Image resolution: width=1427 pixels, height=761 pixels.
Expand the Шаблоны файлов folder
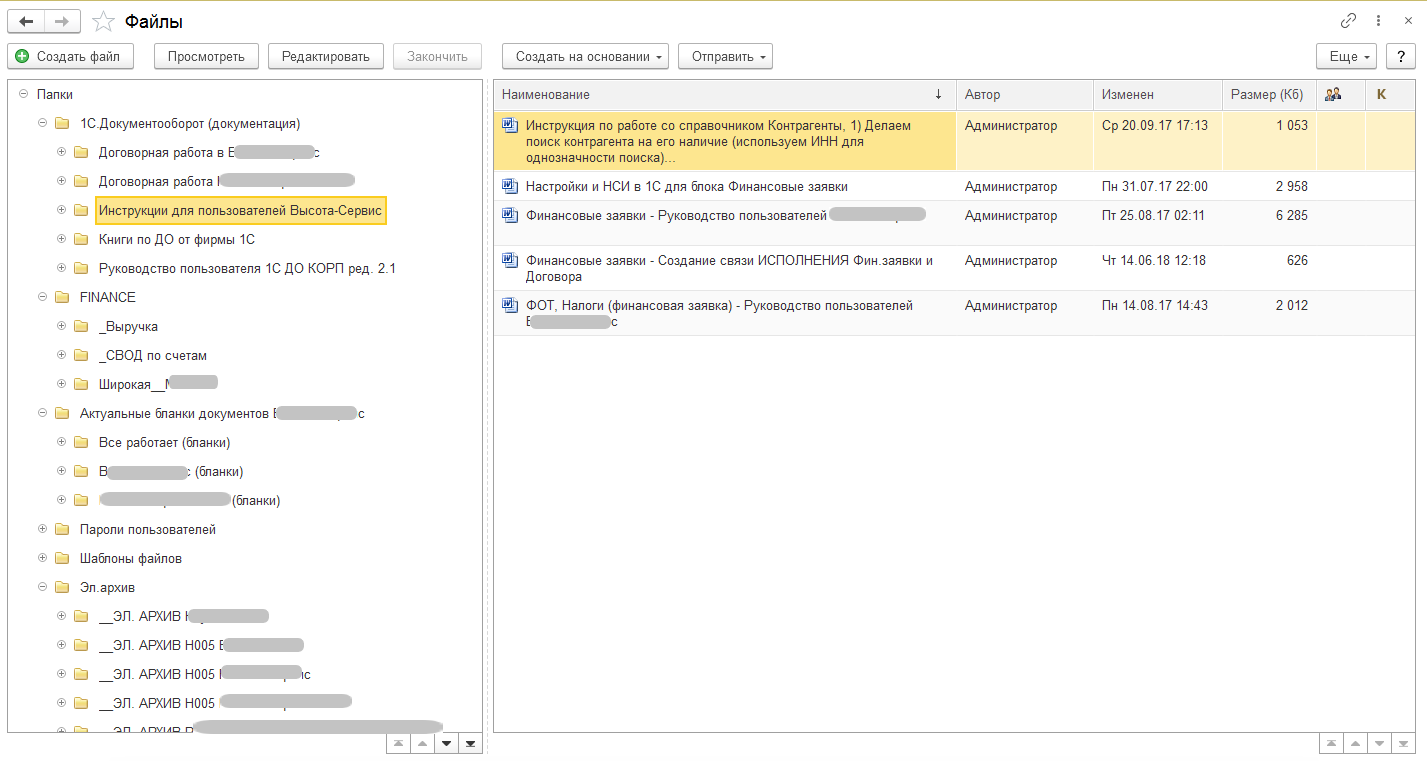pos(42,559)
